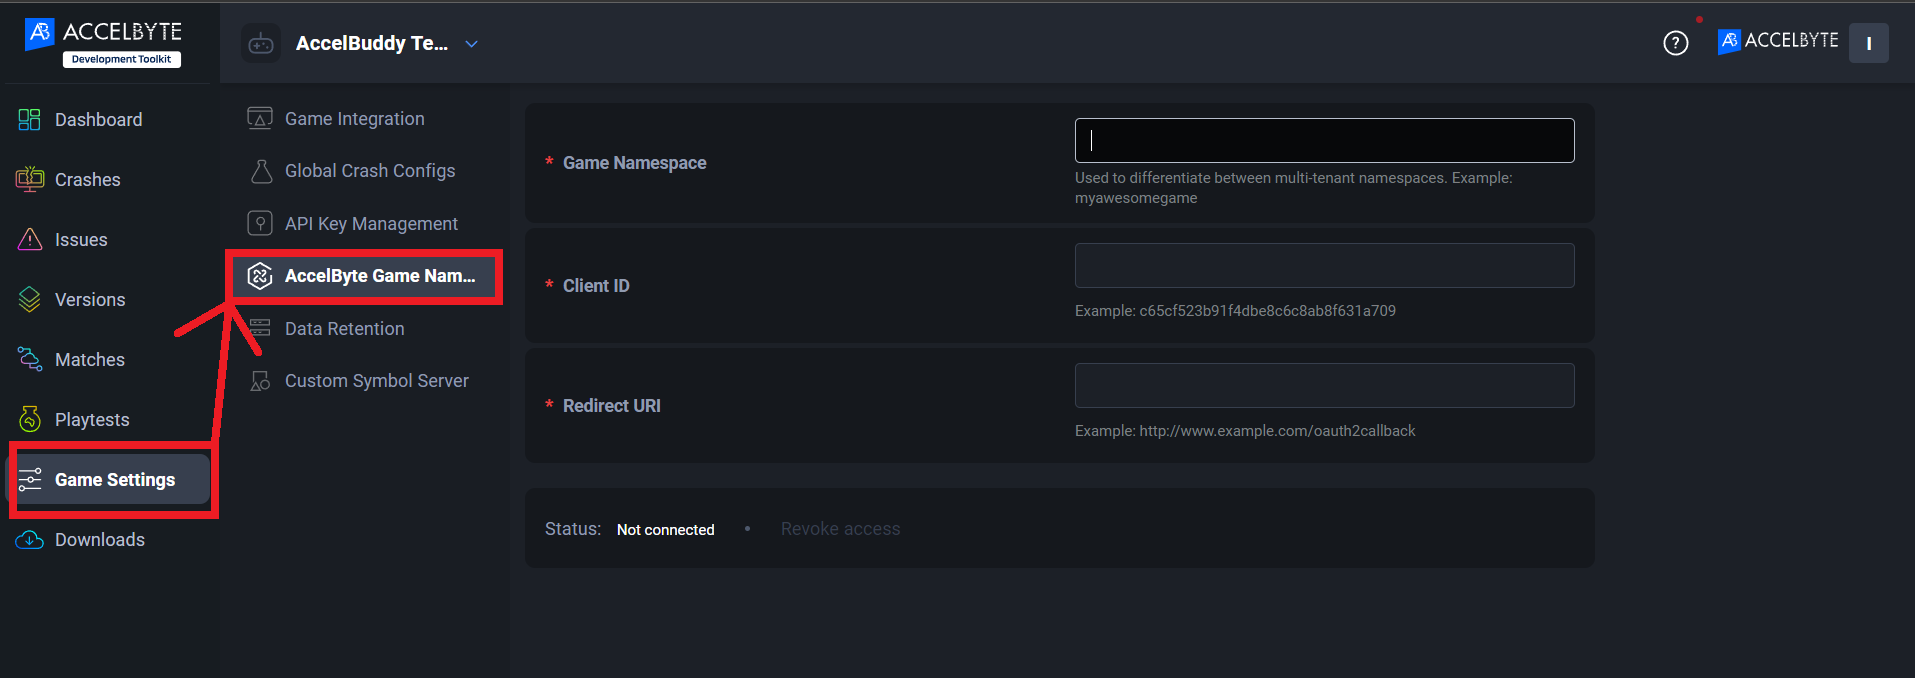This screenshot has width=1915, height=678.
Task: Click the Redirect URI input field
Action: coord(1324,385)
